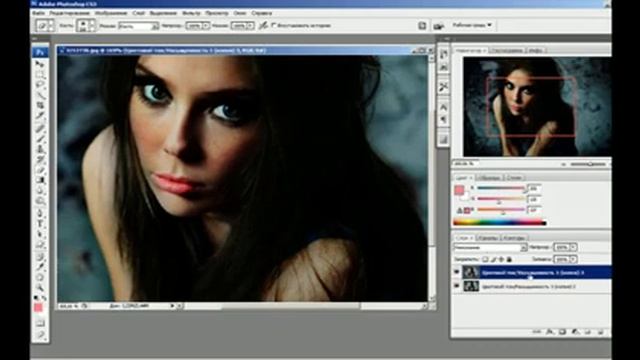Select the Quick Selection tool

pyautogui.click(x=40, y=95)
